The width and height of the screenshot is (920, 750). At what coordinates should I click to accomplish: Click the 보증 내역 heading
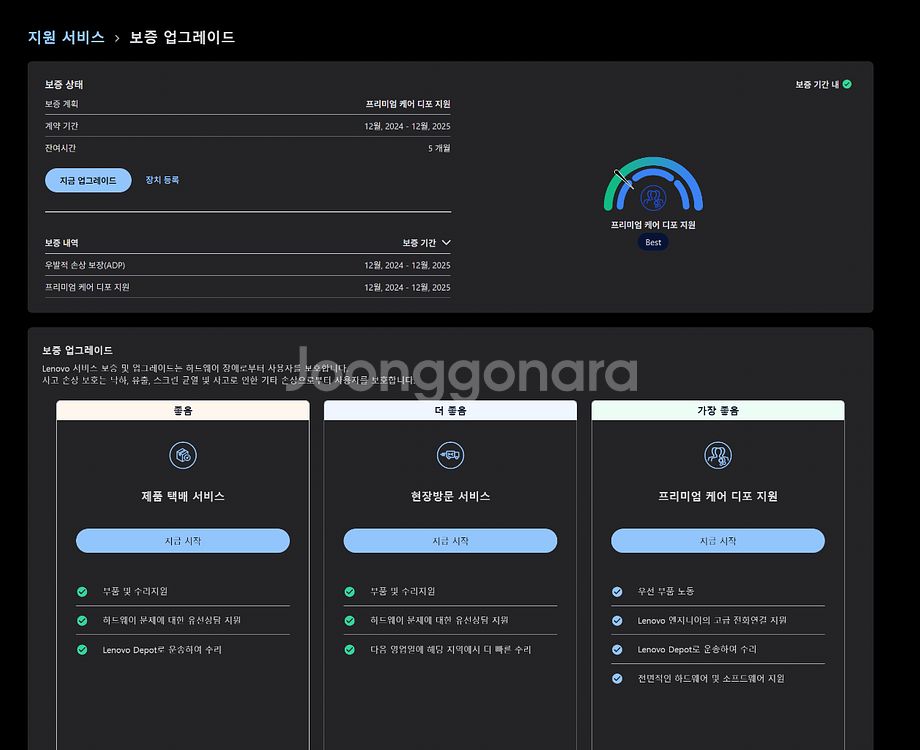(62, 243)
